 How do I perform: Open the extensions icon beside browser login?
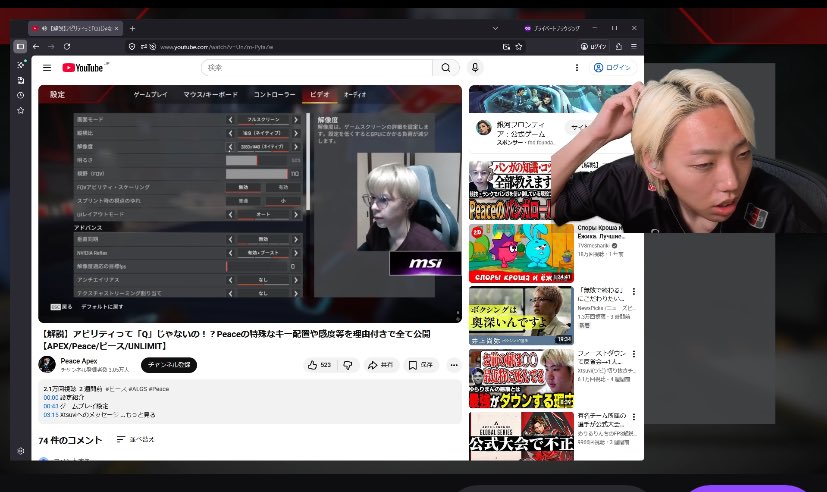coord(619,46)
